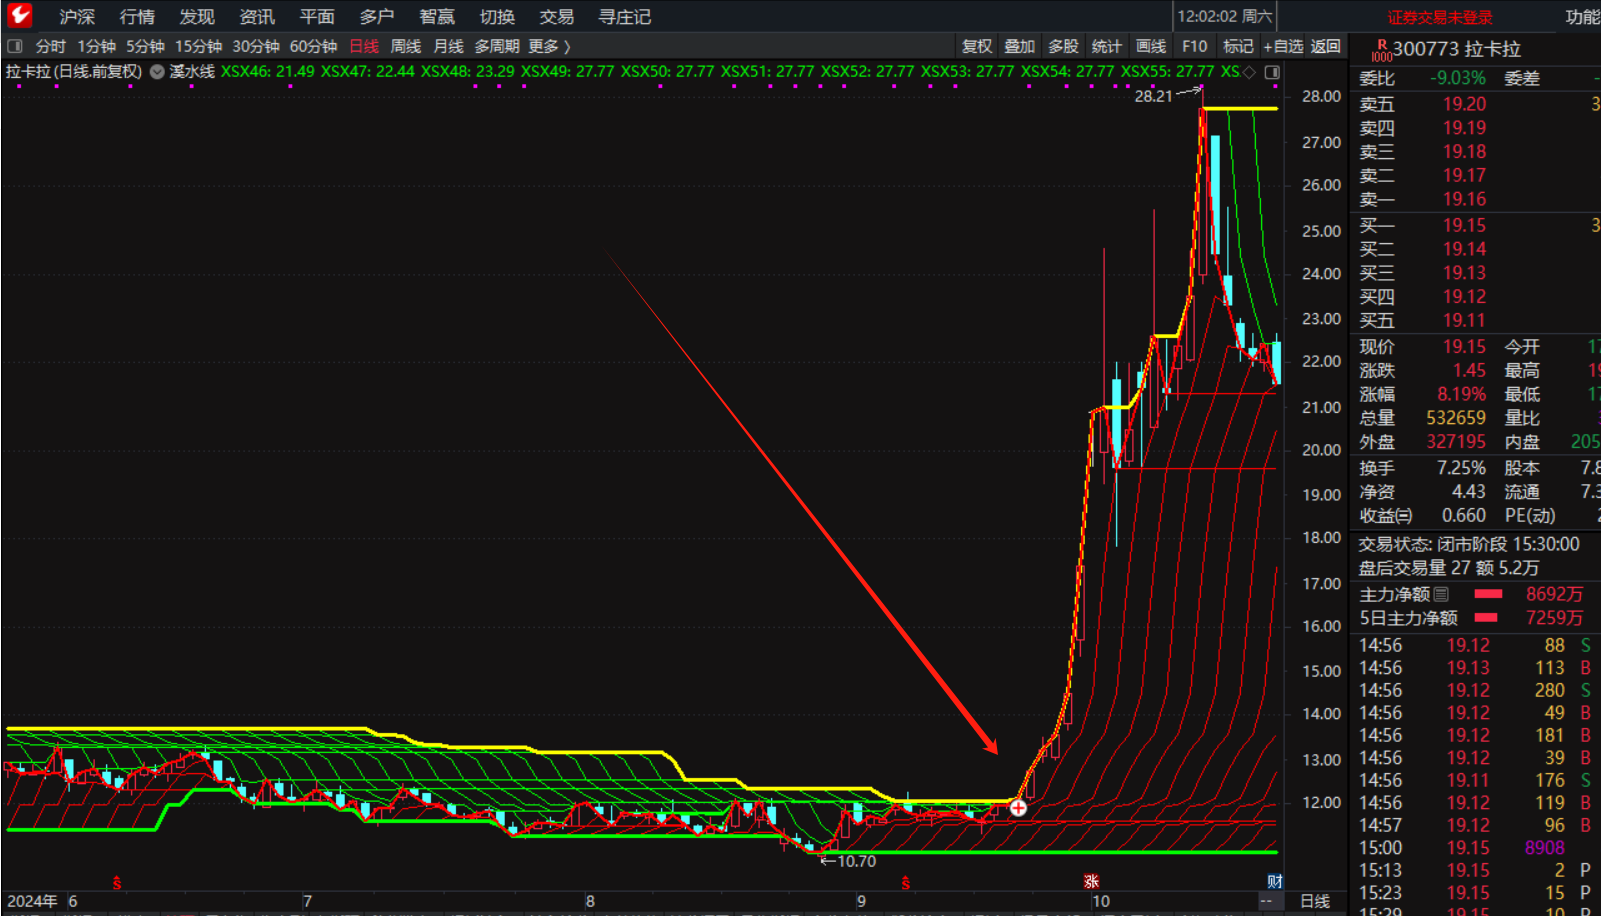Click the list icon beside 主力净额

(1441, 594)
